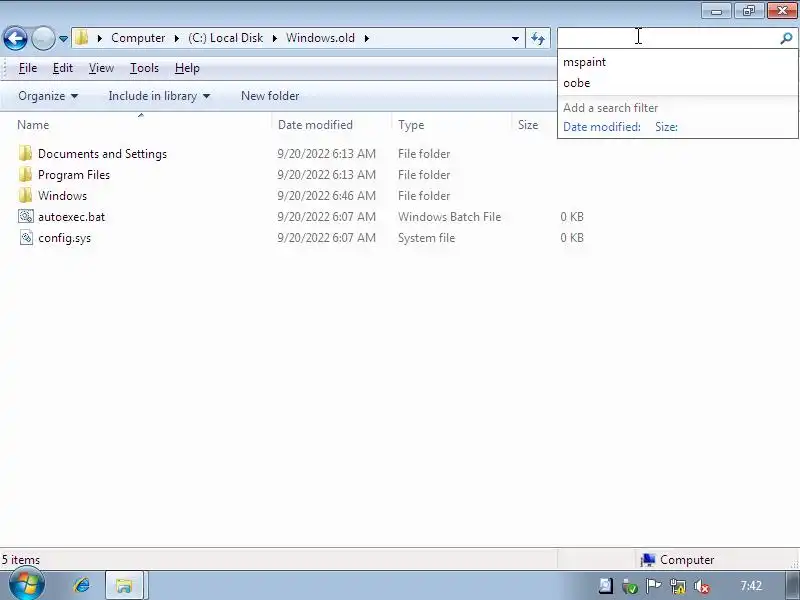Click the autoexec.bat file name
Screen dimensions: 800x600
point(71,216)
